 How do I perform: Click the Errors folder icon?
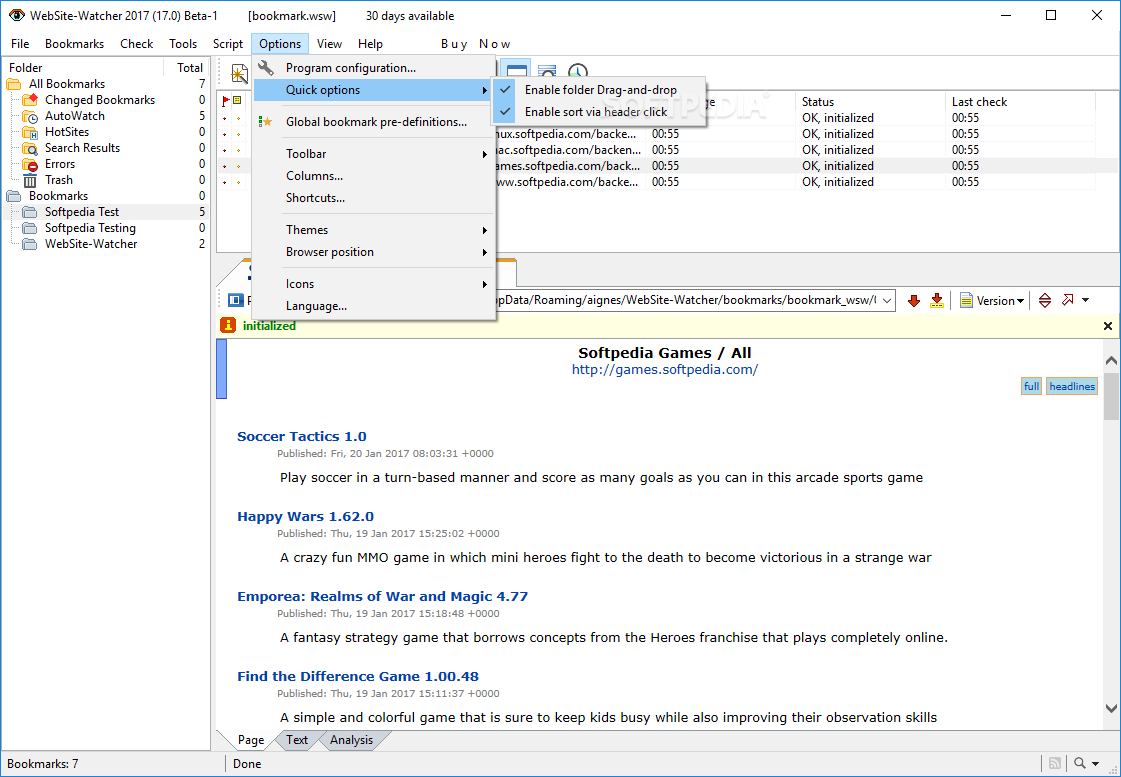(x=29, y=164)
